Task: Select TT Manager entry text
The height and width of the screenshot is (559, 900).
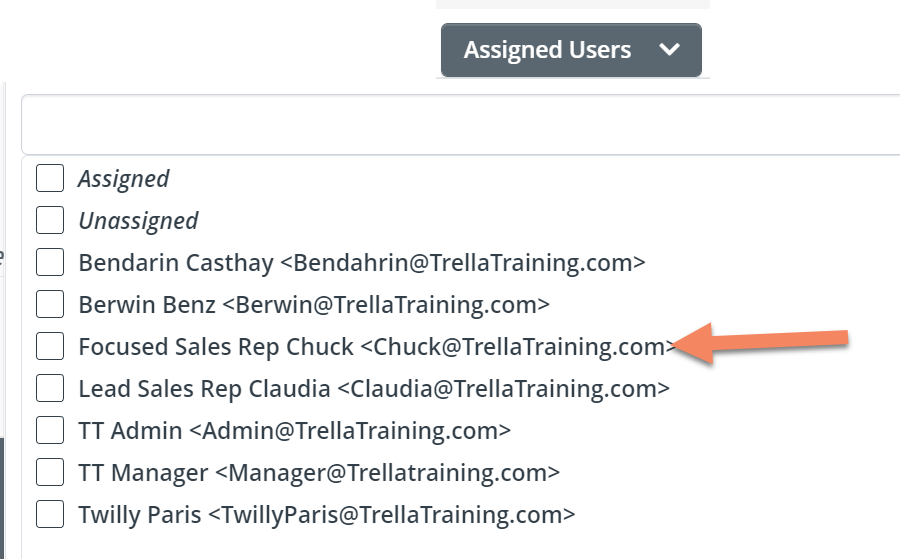Action: click(319, 473)
